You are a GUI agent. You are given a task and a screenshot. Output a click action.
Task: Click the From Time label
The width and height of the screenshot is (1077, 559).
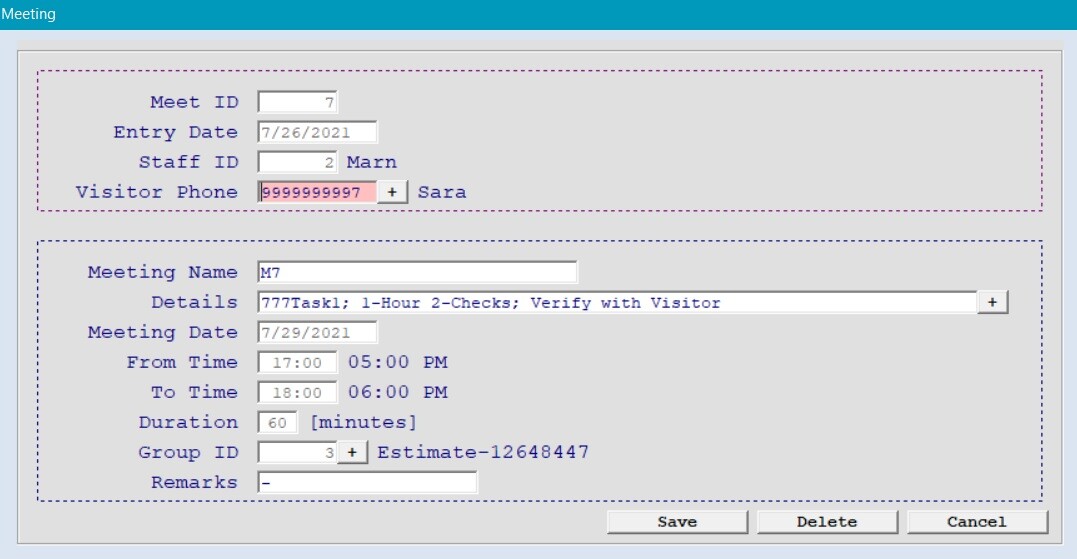click(182, 363)
